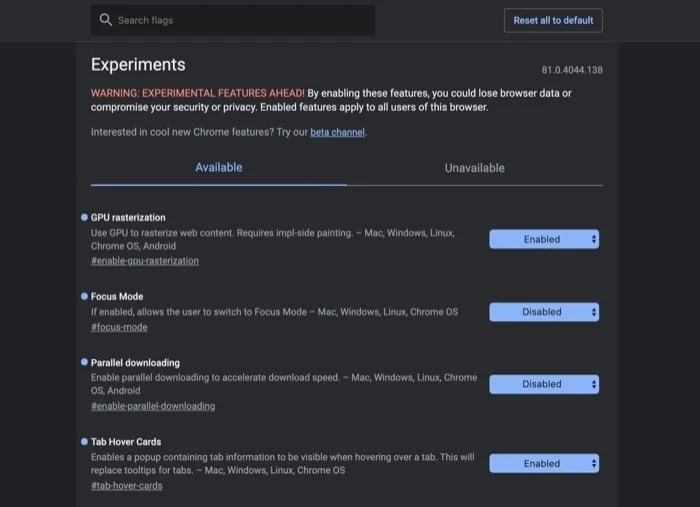Switch to the Unavailable tab
This screenshot has width=700, height=507.
click(x=474, y=168)
